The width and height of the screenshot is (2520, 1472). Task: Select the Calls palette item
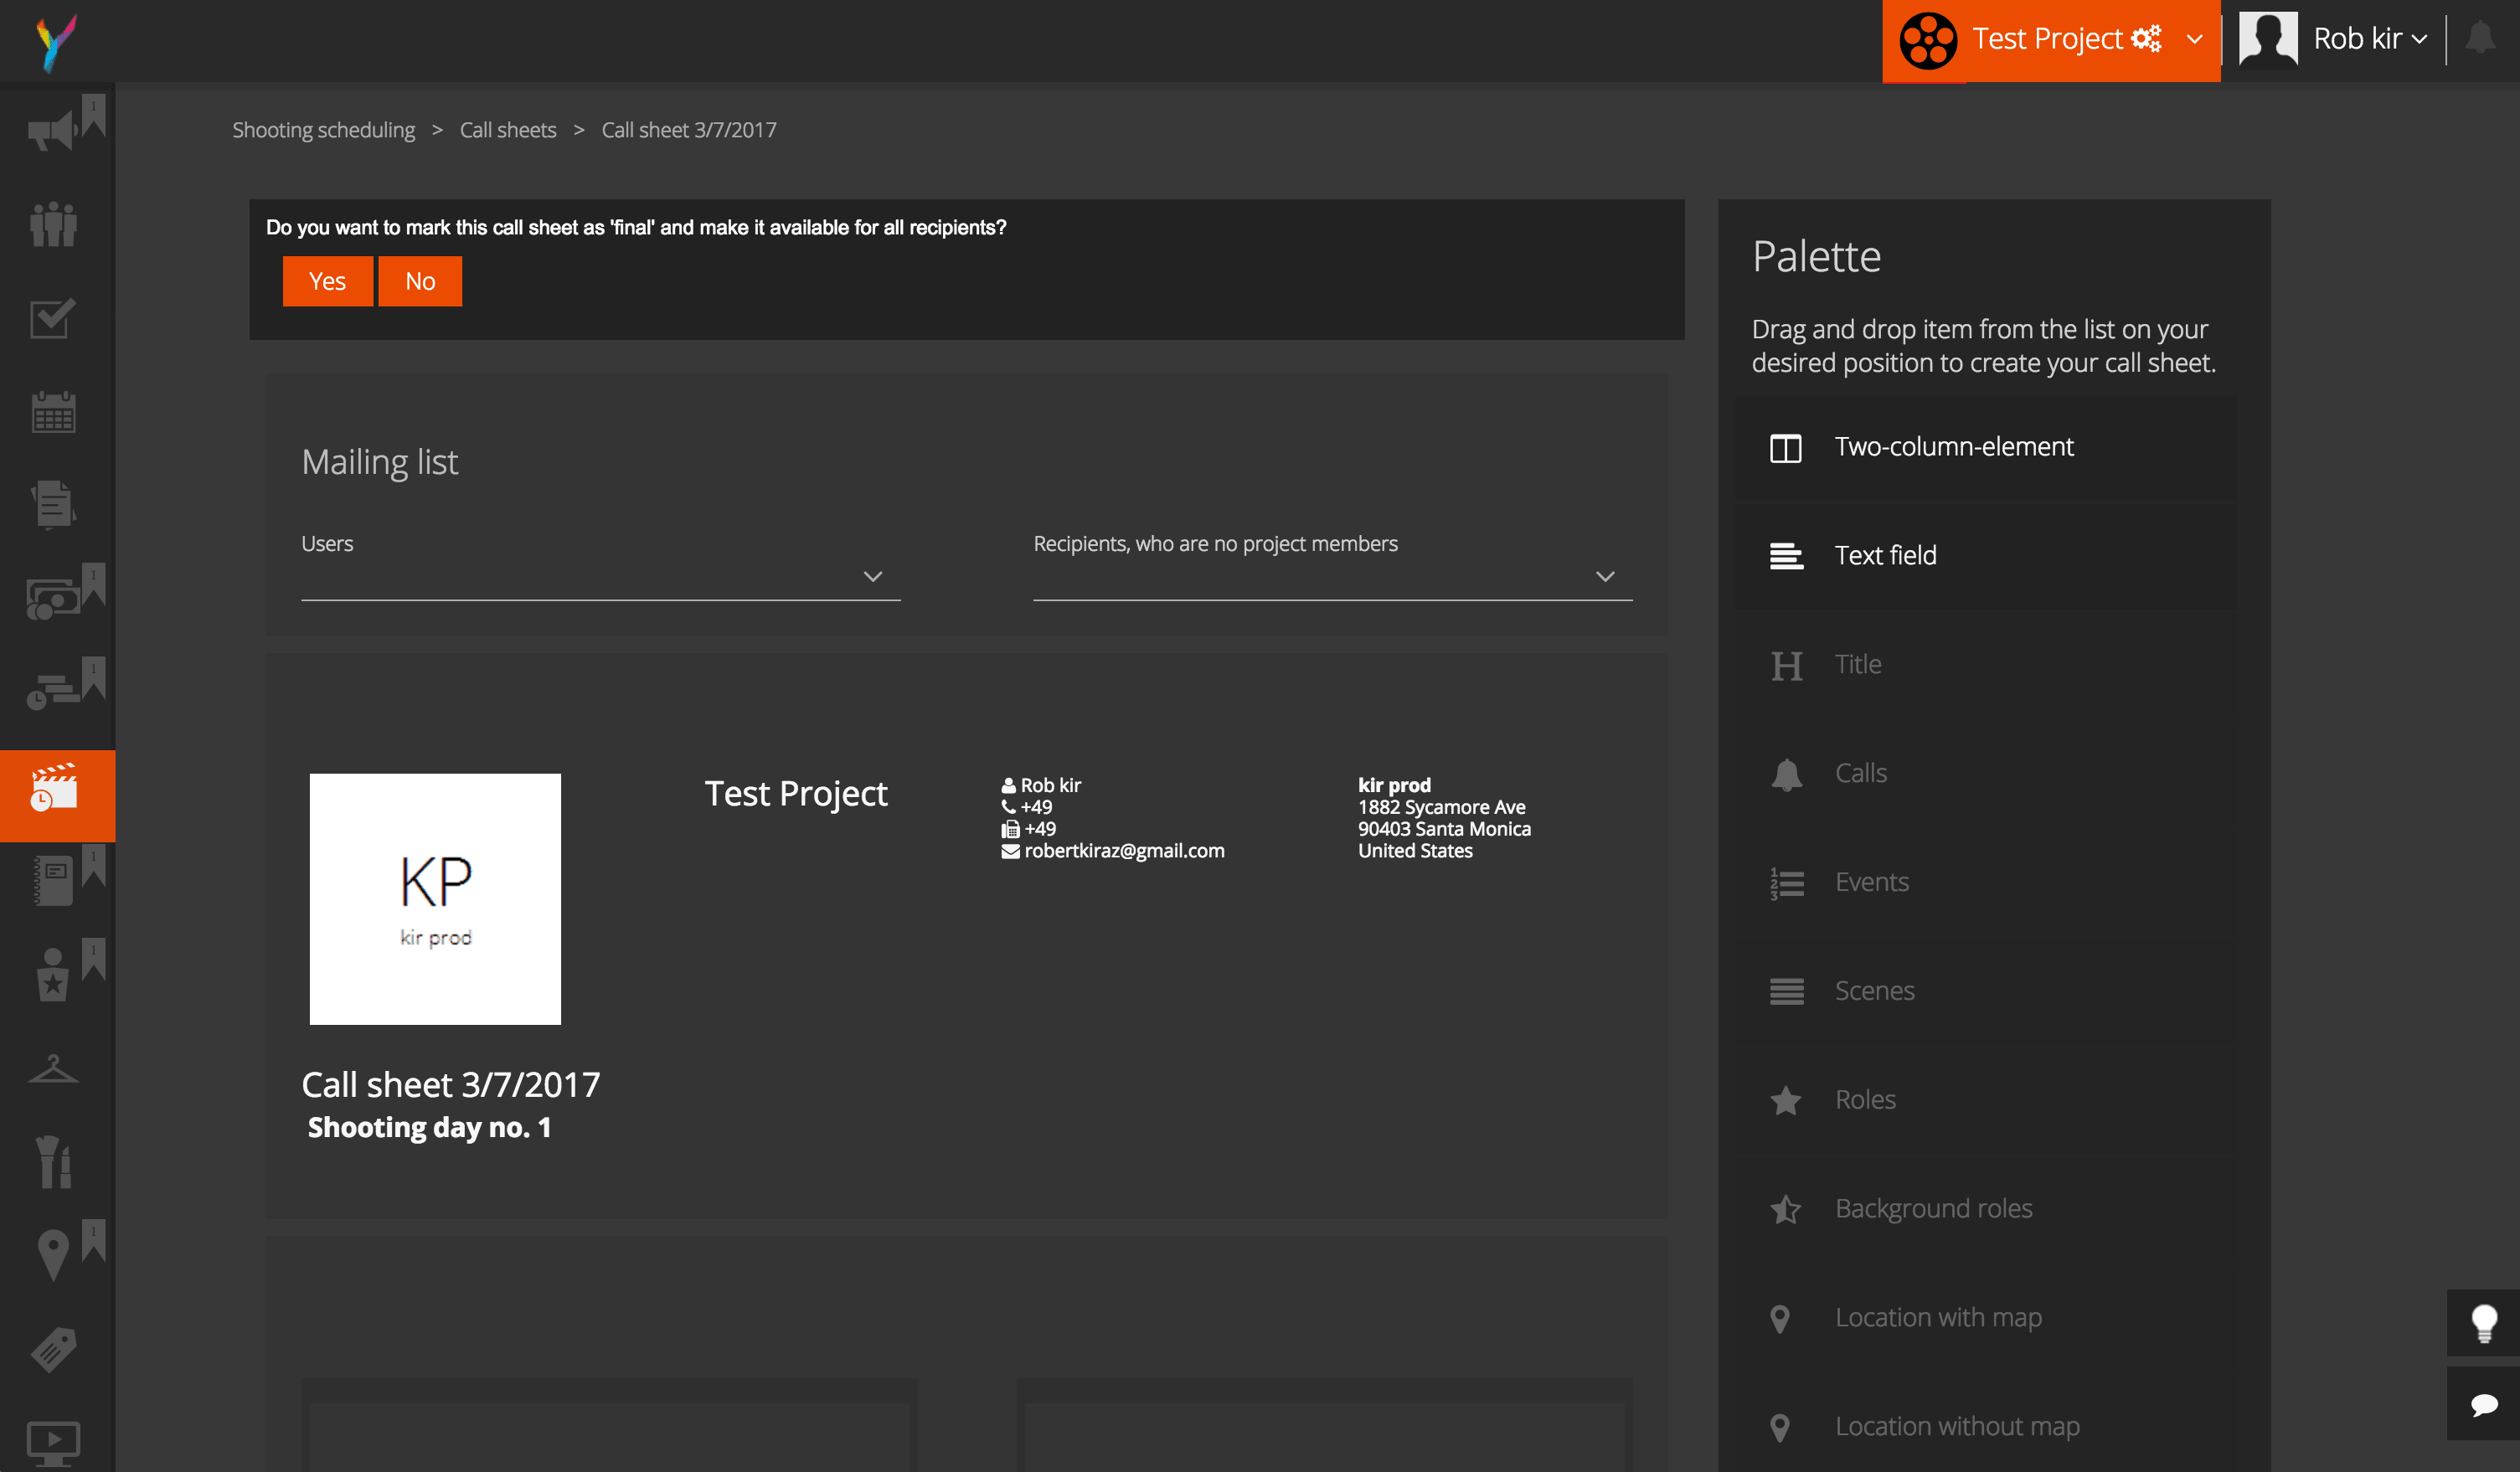tap(1986, 774)
